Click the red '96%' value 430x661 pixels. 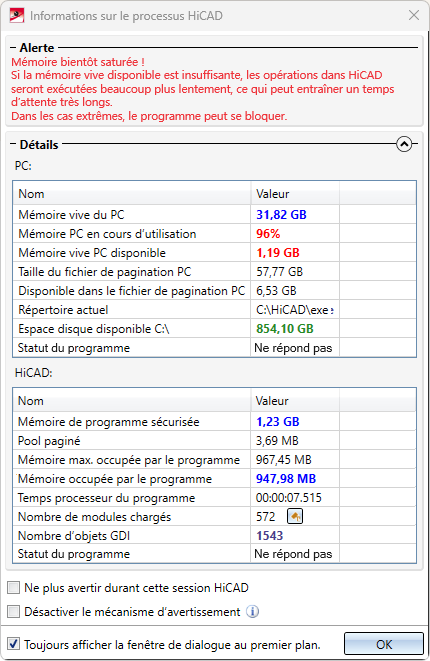268,234
